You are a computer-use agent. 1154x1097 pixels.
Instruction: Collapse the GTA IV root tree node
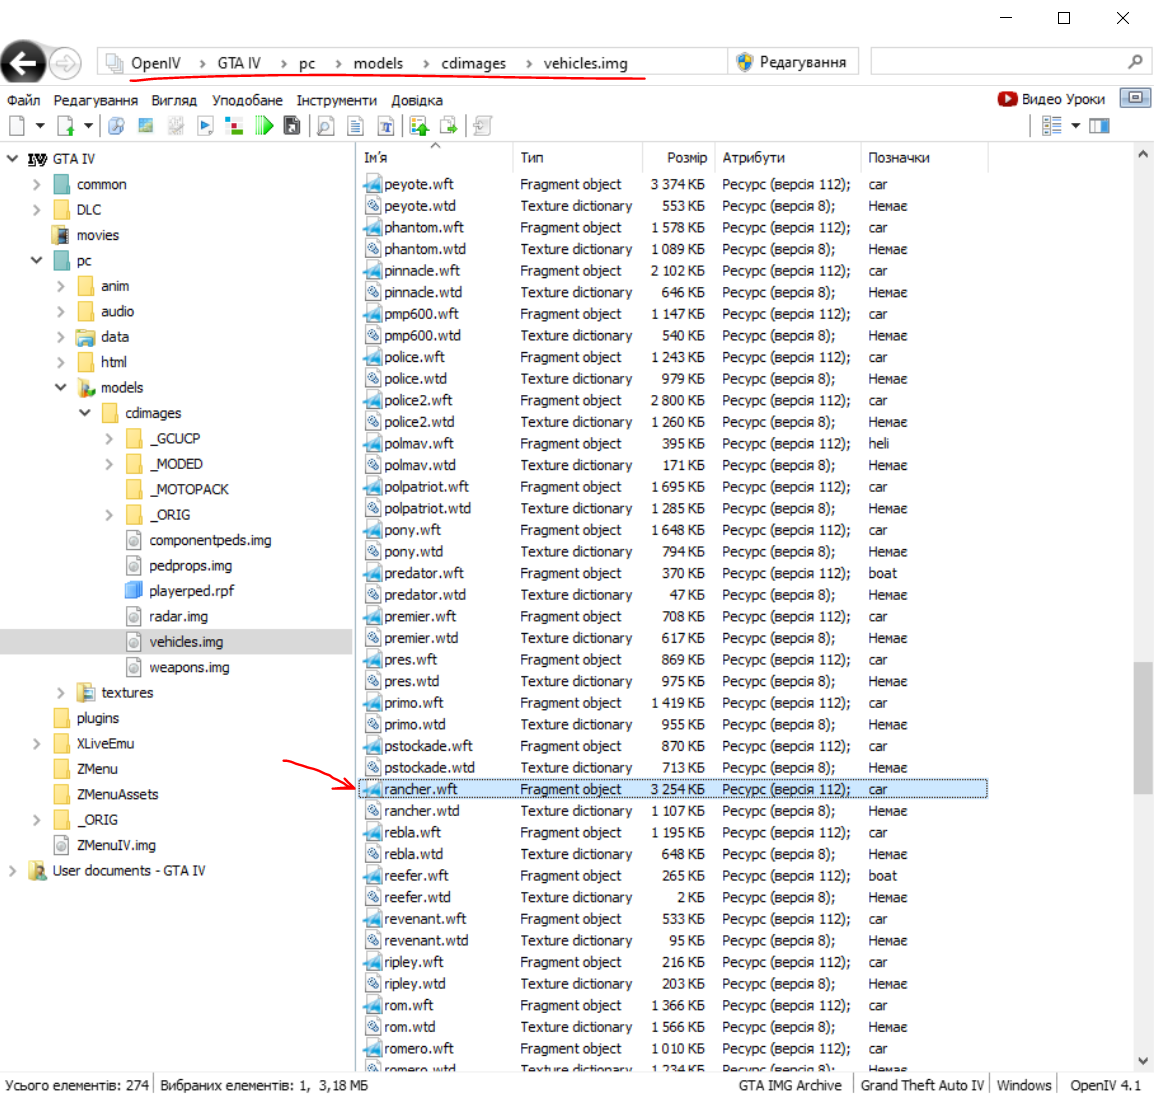coord(12,158)
